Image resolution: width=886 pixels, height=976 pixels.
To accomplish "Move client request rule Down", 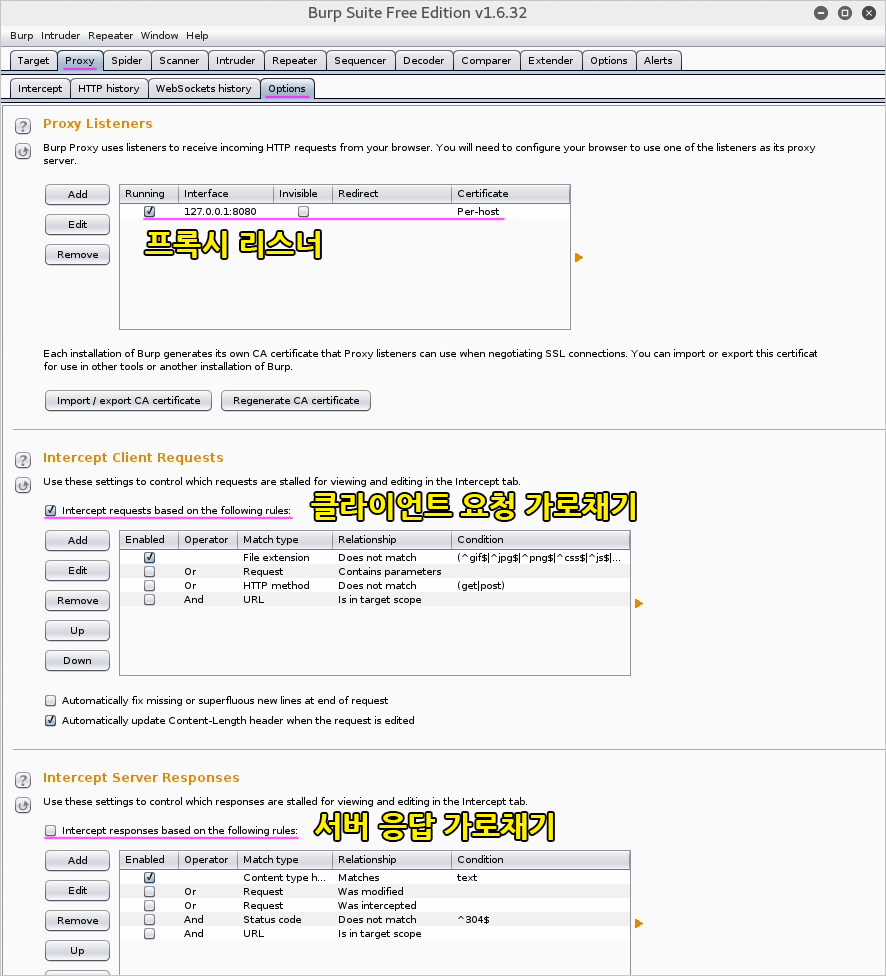I will point(77,660).
